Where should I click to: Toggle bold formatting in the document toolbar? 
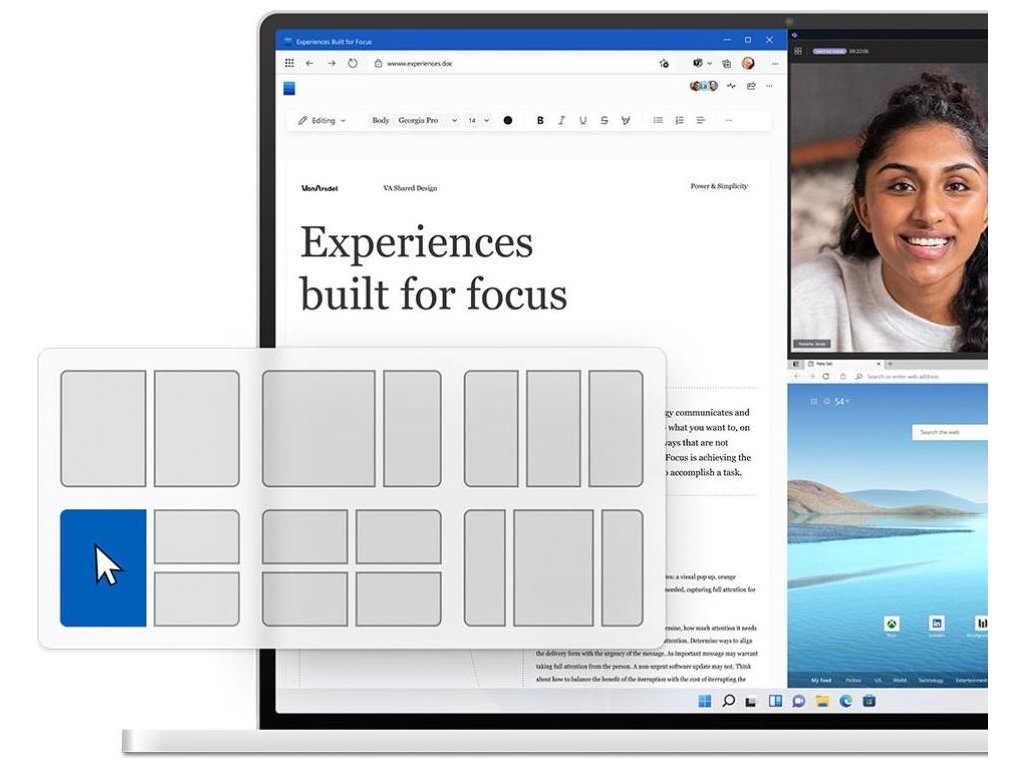point(540,120)
